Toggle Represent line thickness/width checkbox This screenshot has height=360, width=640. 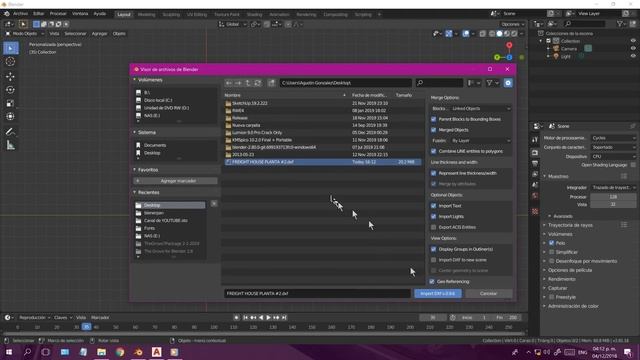(433, 173)
